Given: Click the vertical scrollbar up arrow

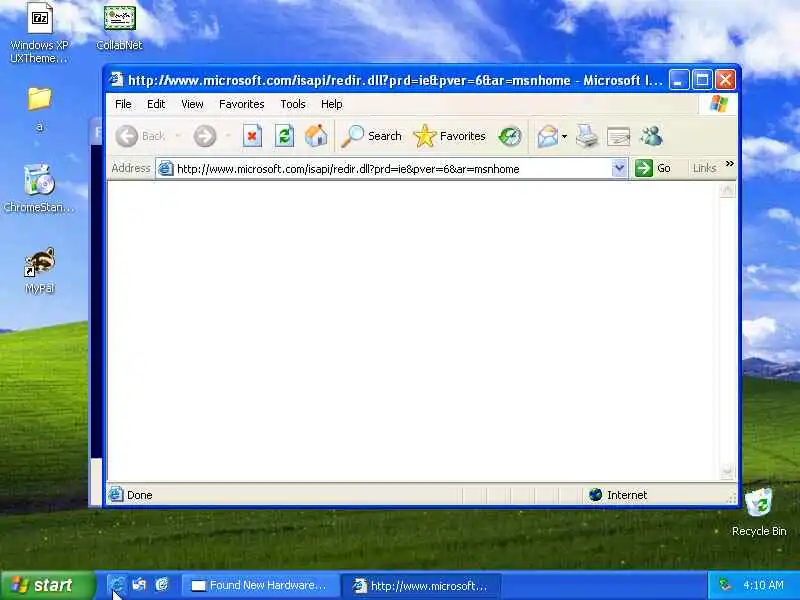Looking at the screenshot, I should [727, 190].
